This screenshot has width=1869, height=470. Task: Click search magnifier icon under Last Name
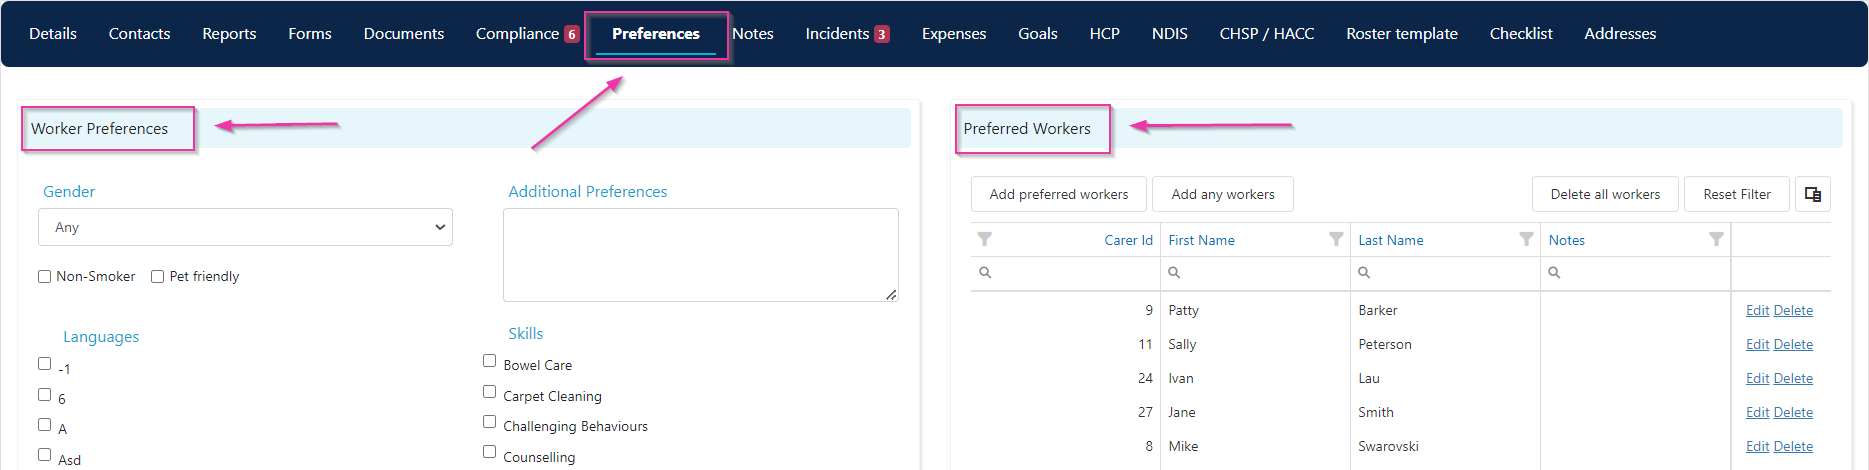[1364, 272]
